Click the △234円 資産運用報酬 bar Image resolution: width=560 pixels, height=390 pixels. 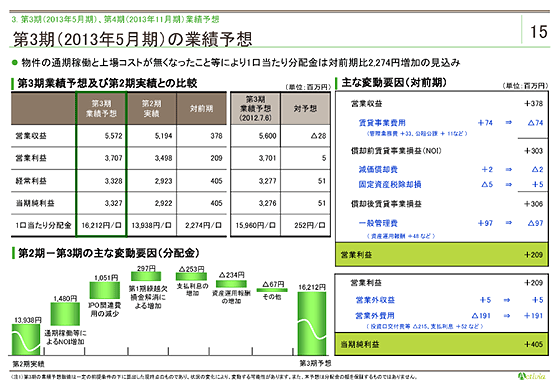pos(231,284)
